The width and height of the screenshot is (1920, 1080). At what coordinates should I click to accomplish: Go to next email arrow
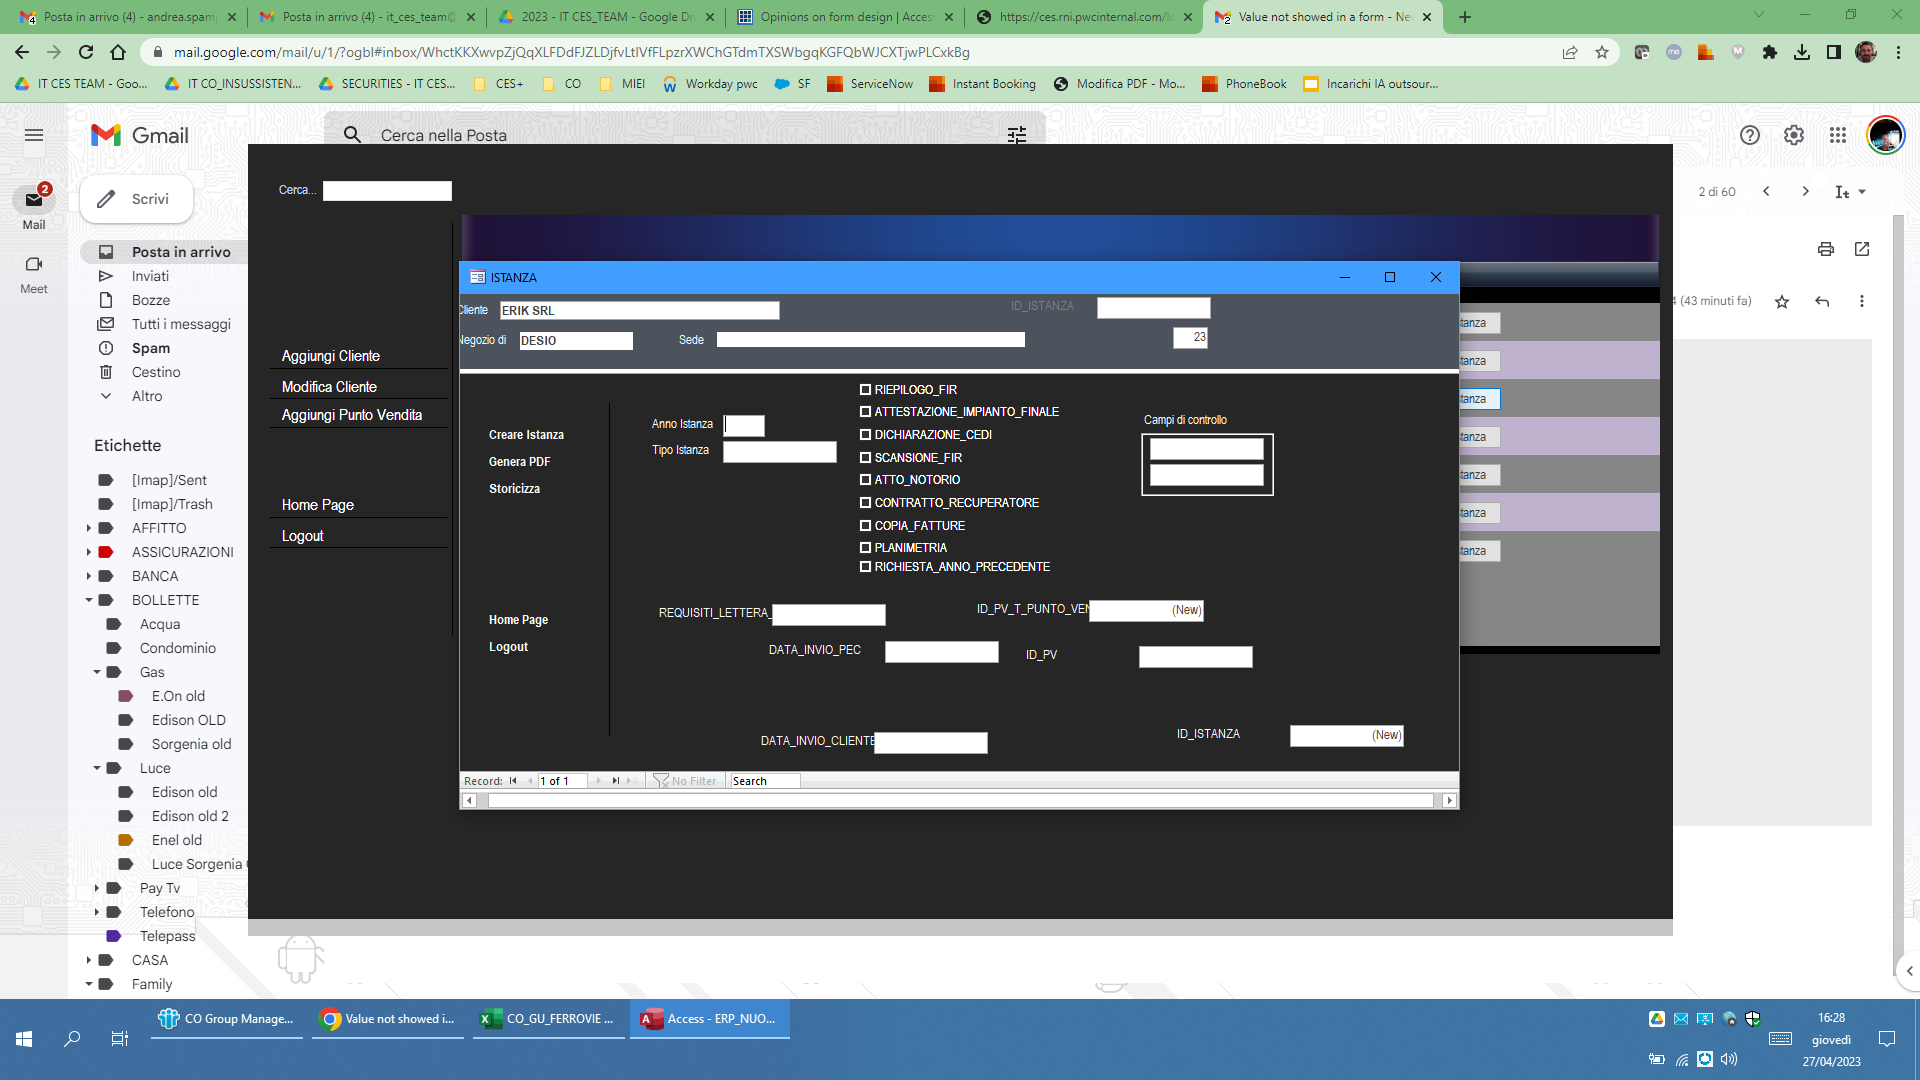coord(1805,191)
